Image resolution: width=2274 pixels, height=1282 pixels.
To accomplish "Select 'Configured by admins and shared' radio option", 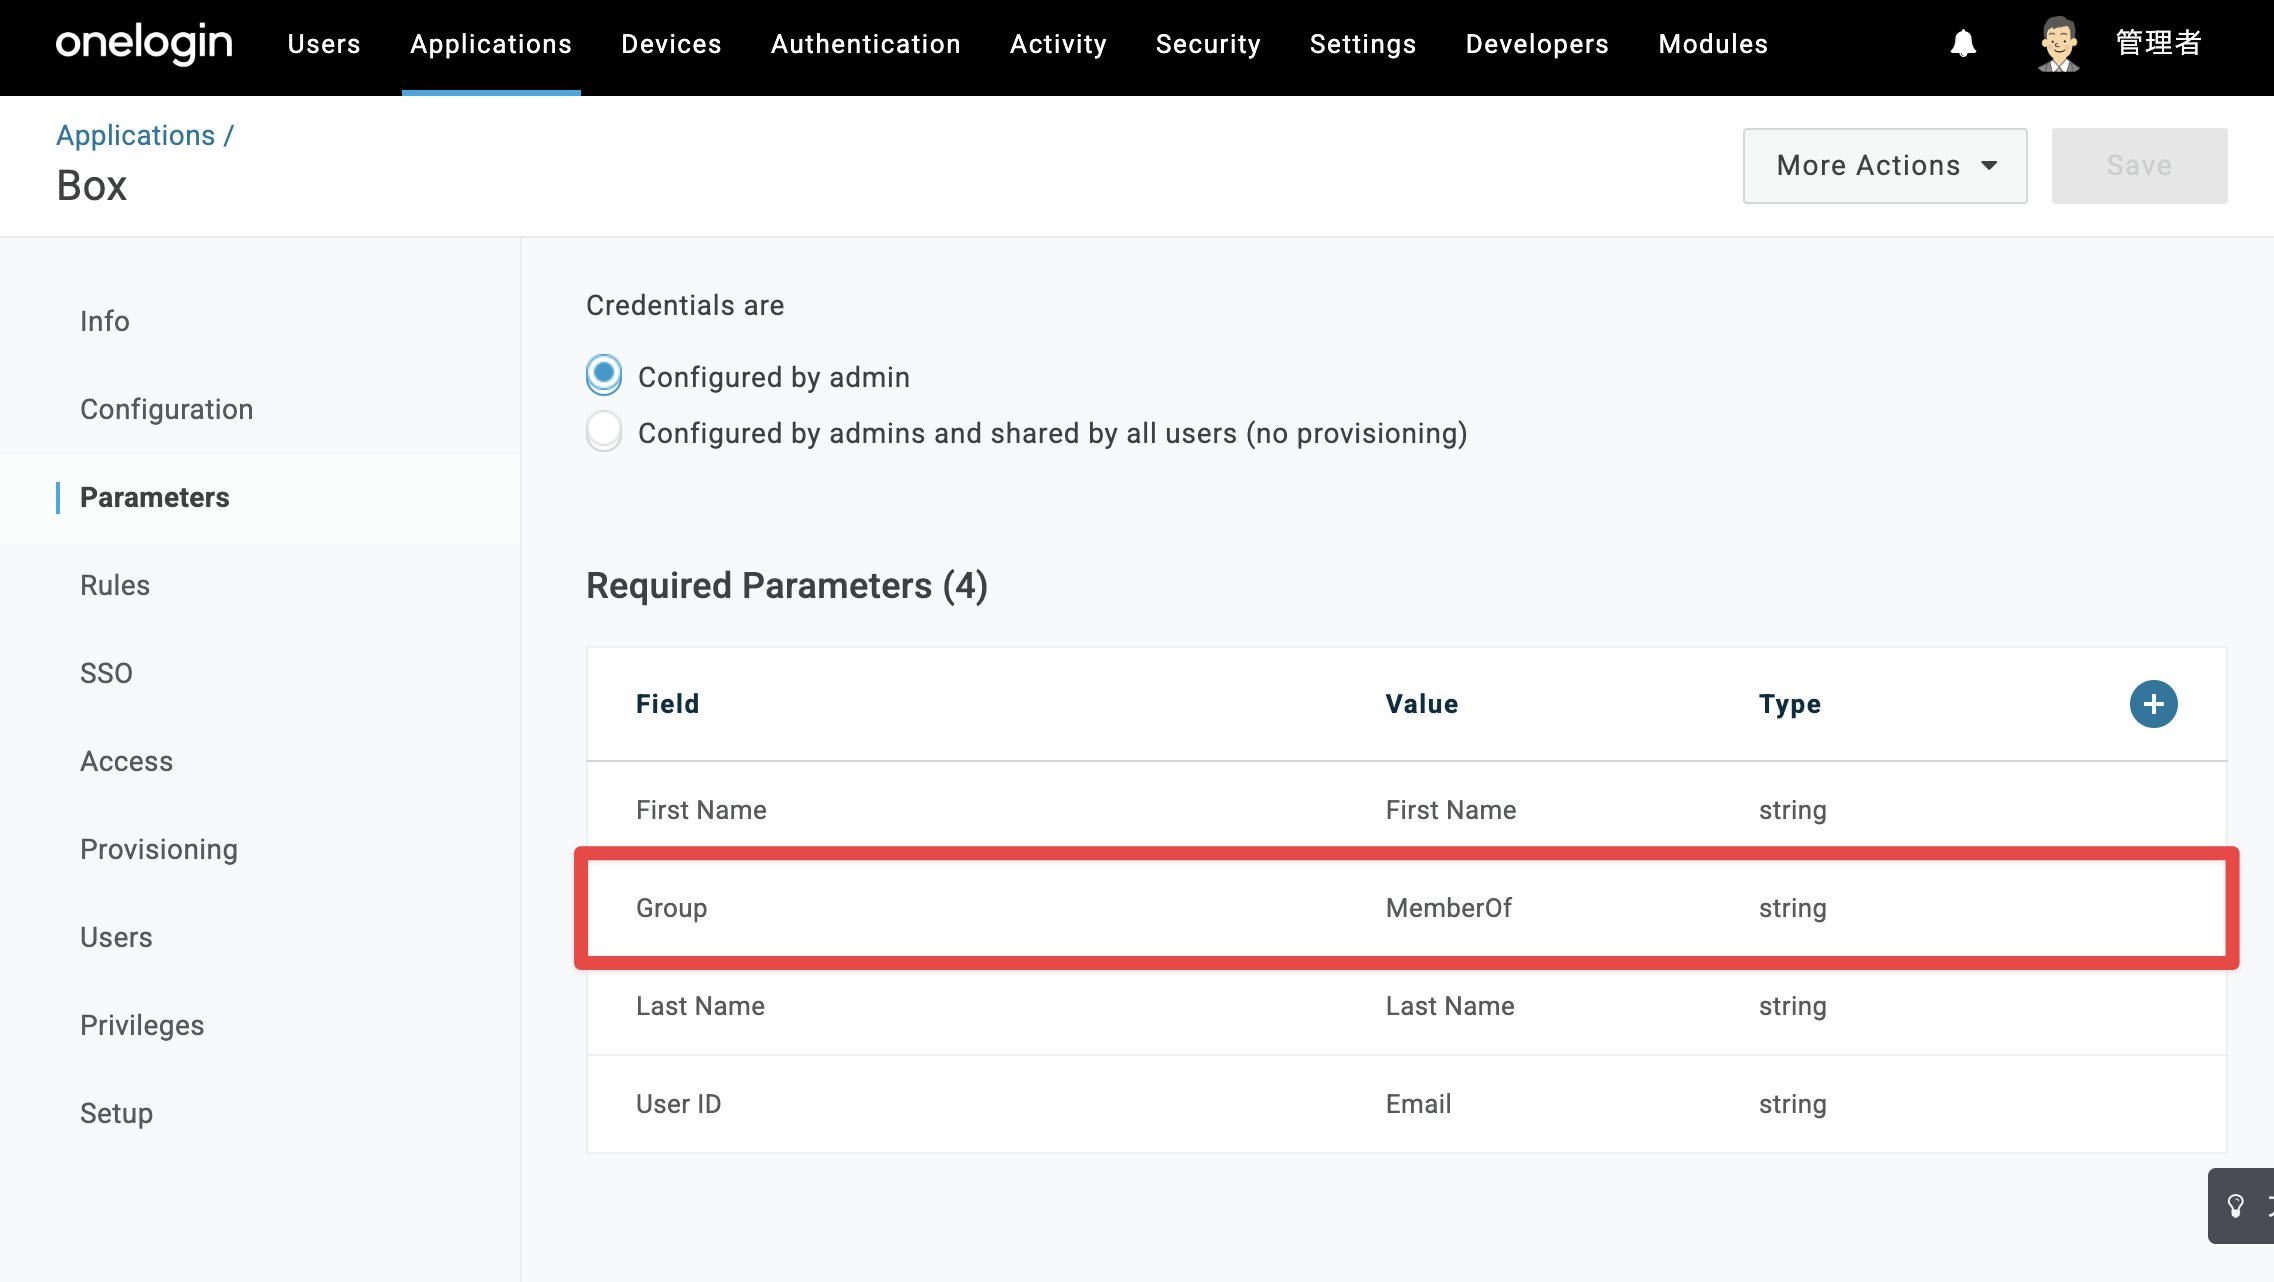I will tap(604, 431).
